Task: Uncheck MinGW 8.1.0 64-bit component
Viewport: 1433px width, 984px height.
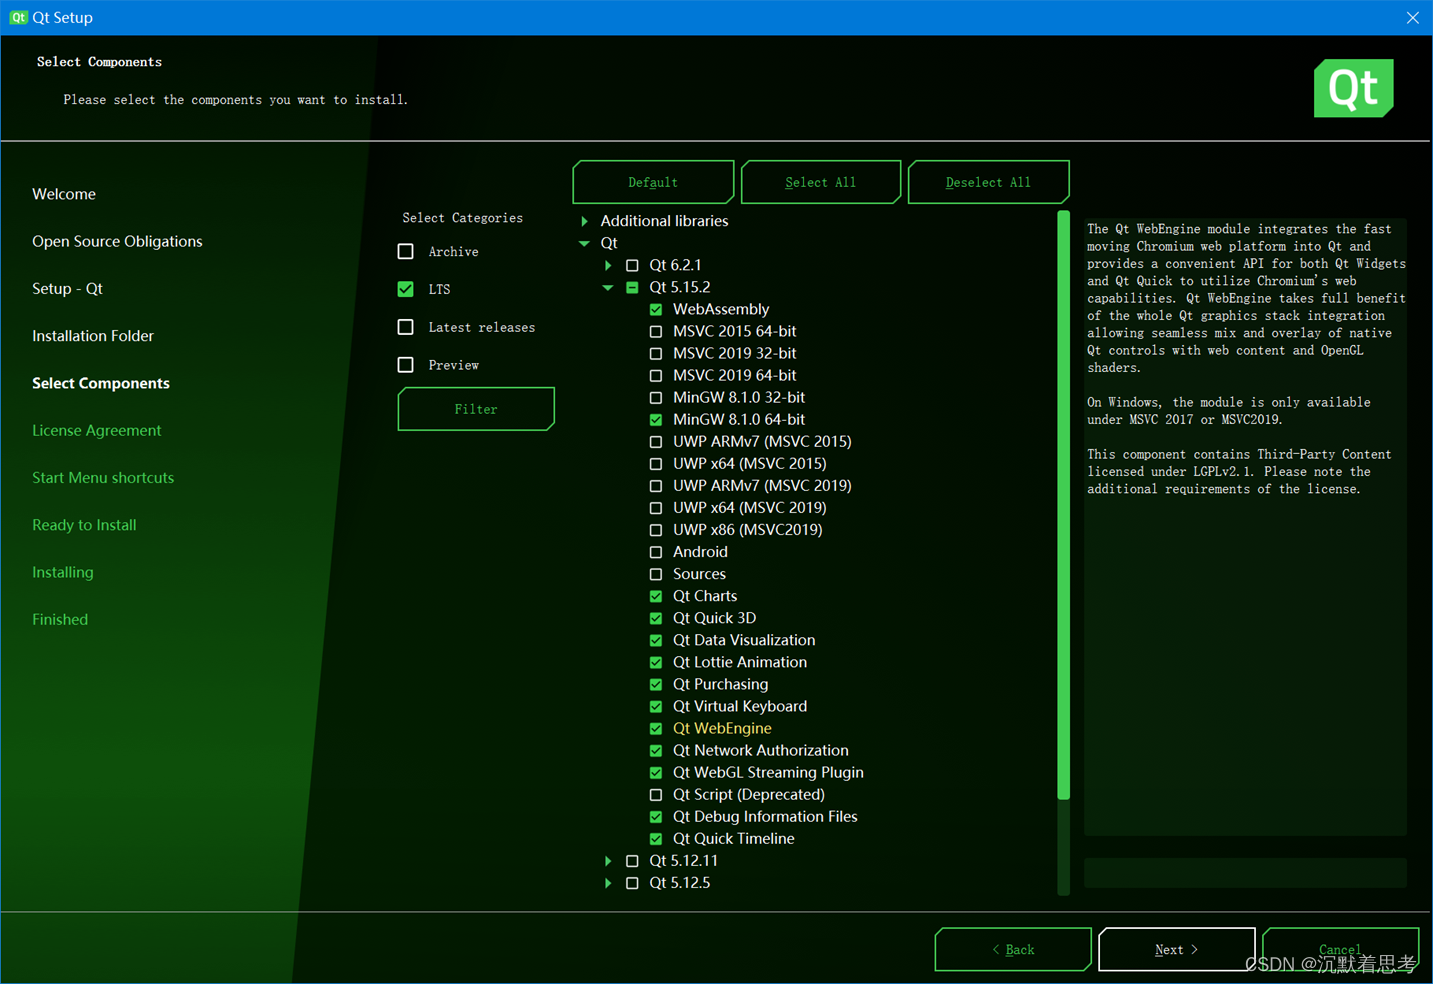Action: (x=656, y=419)
